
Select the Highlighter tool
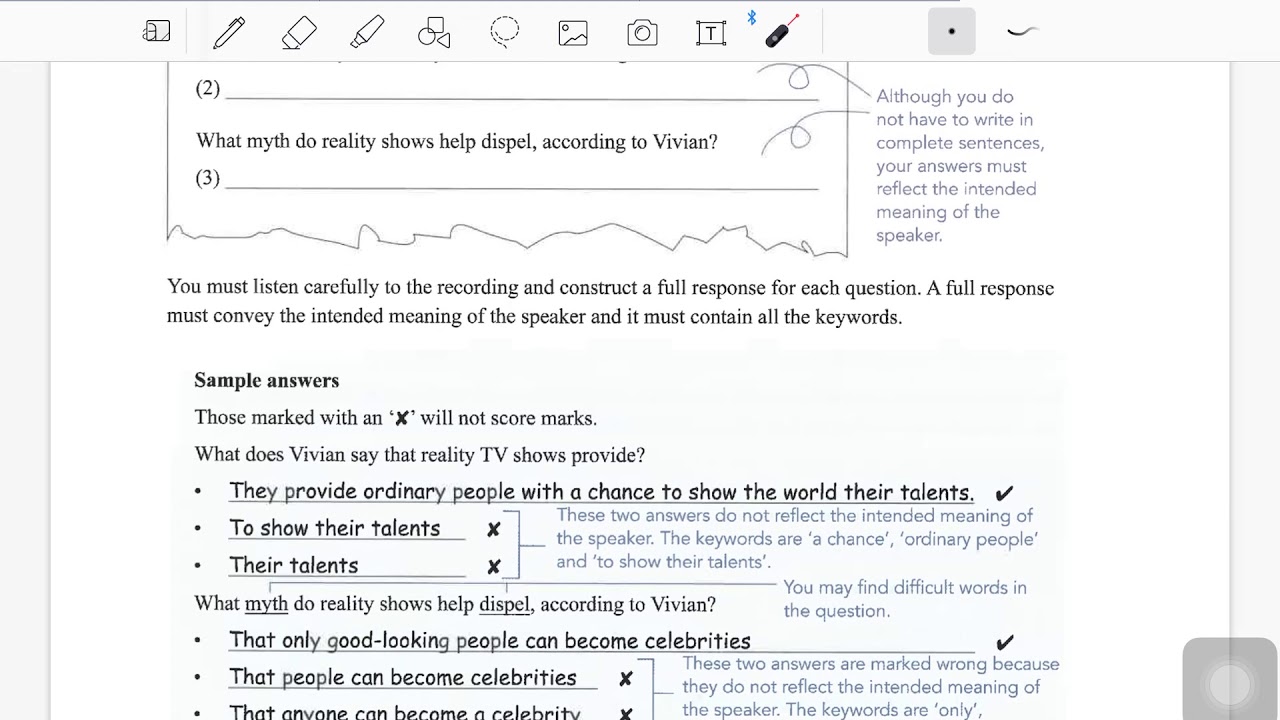point(367,32)
